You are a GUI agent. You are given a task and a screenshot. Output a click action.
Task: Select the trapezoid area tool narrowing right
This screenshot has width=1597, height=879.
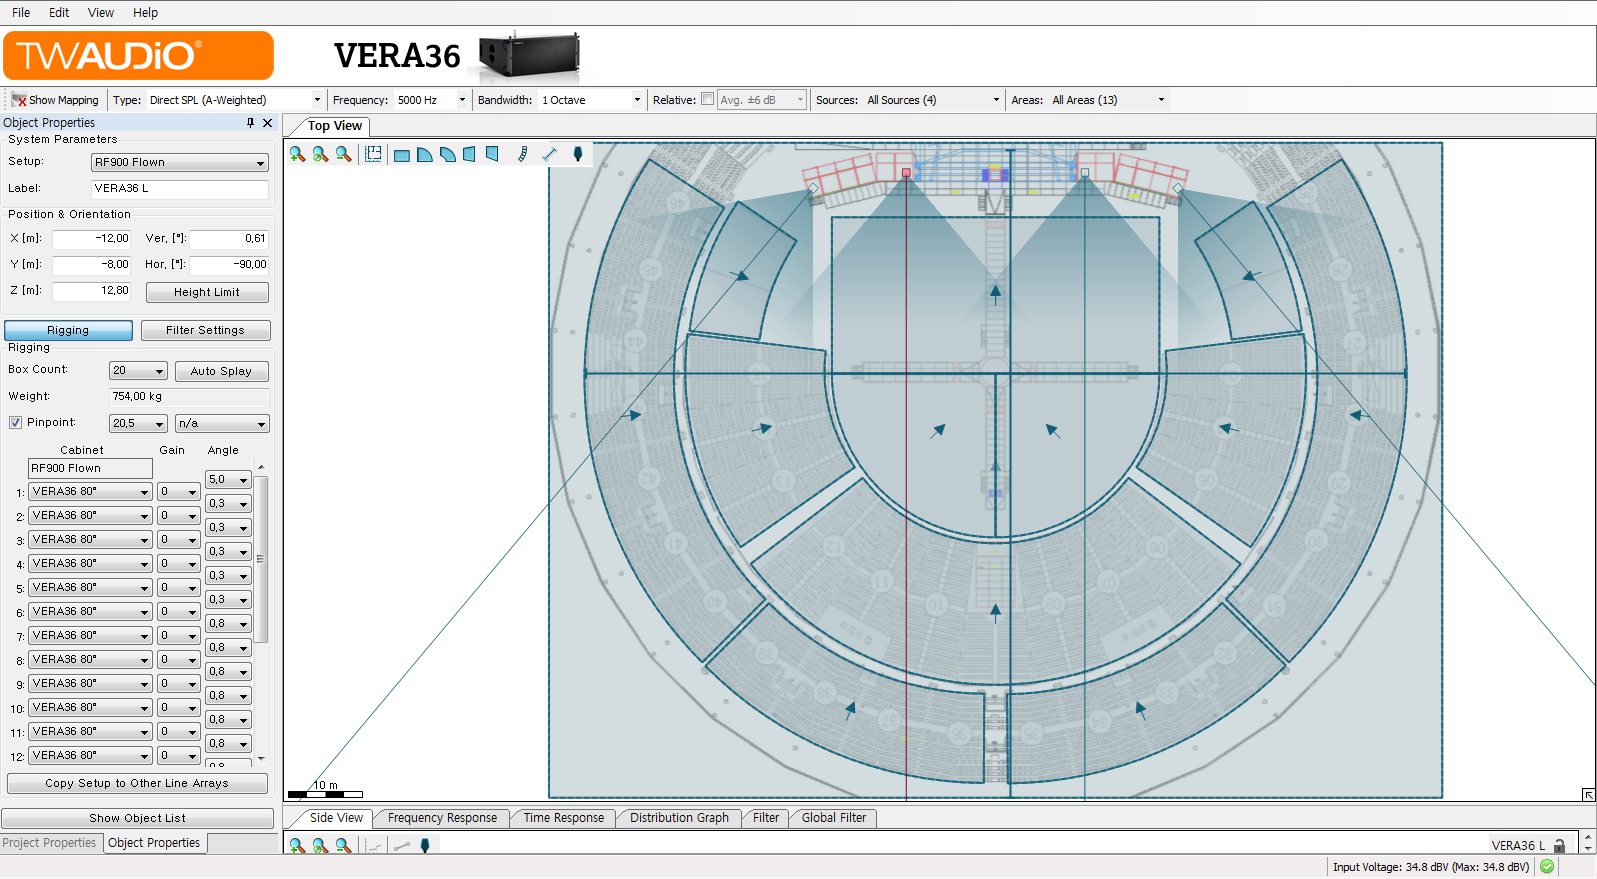[x=492, y=154]
